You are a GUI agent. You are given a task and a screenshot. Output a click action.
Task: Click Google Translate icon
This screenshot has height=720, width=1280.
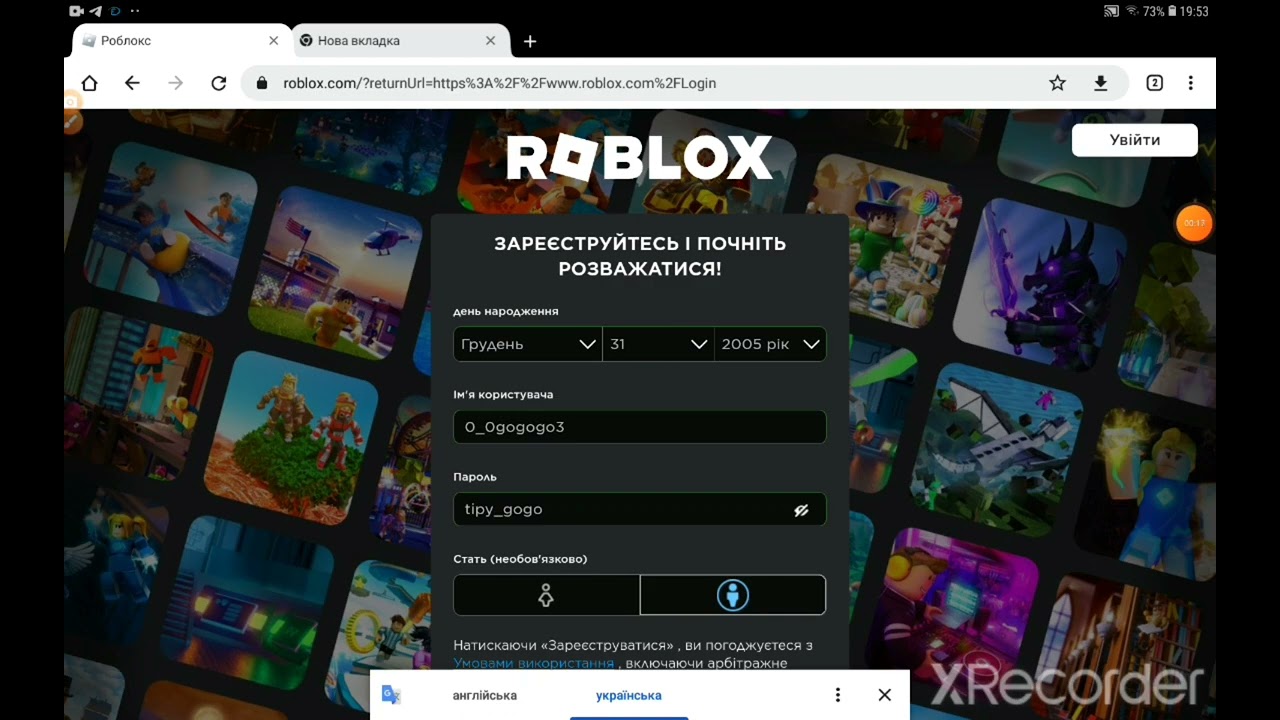click(x=391, y=695)
